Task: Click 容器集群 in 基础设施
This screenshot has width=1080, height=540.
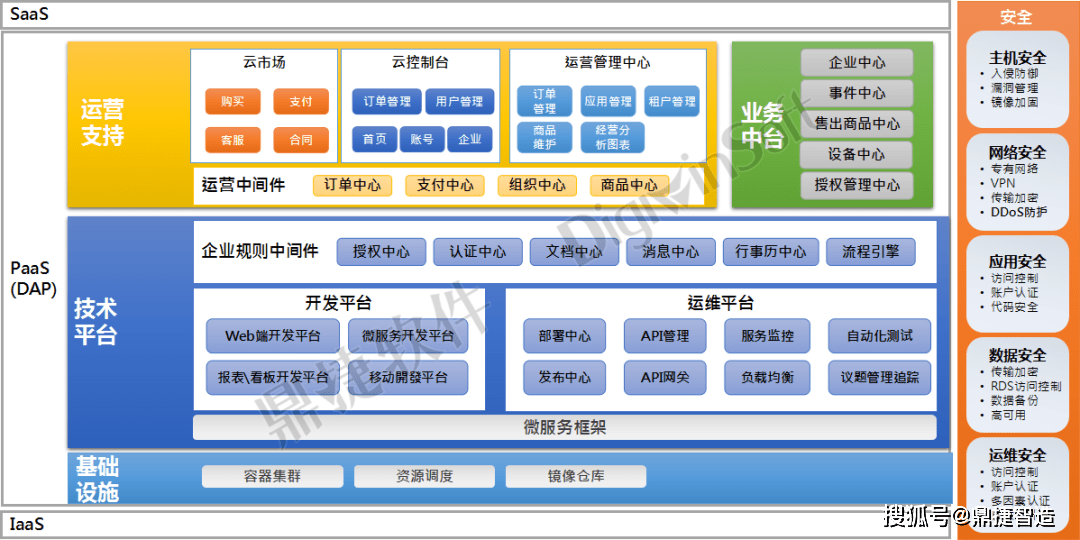Action: 272,477
